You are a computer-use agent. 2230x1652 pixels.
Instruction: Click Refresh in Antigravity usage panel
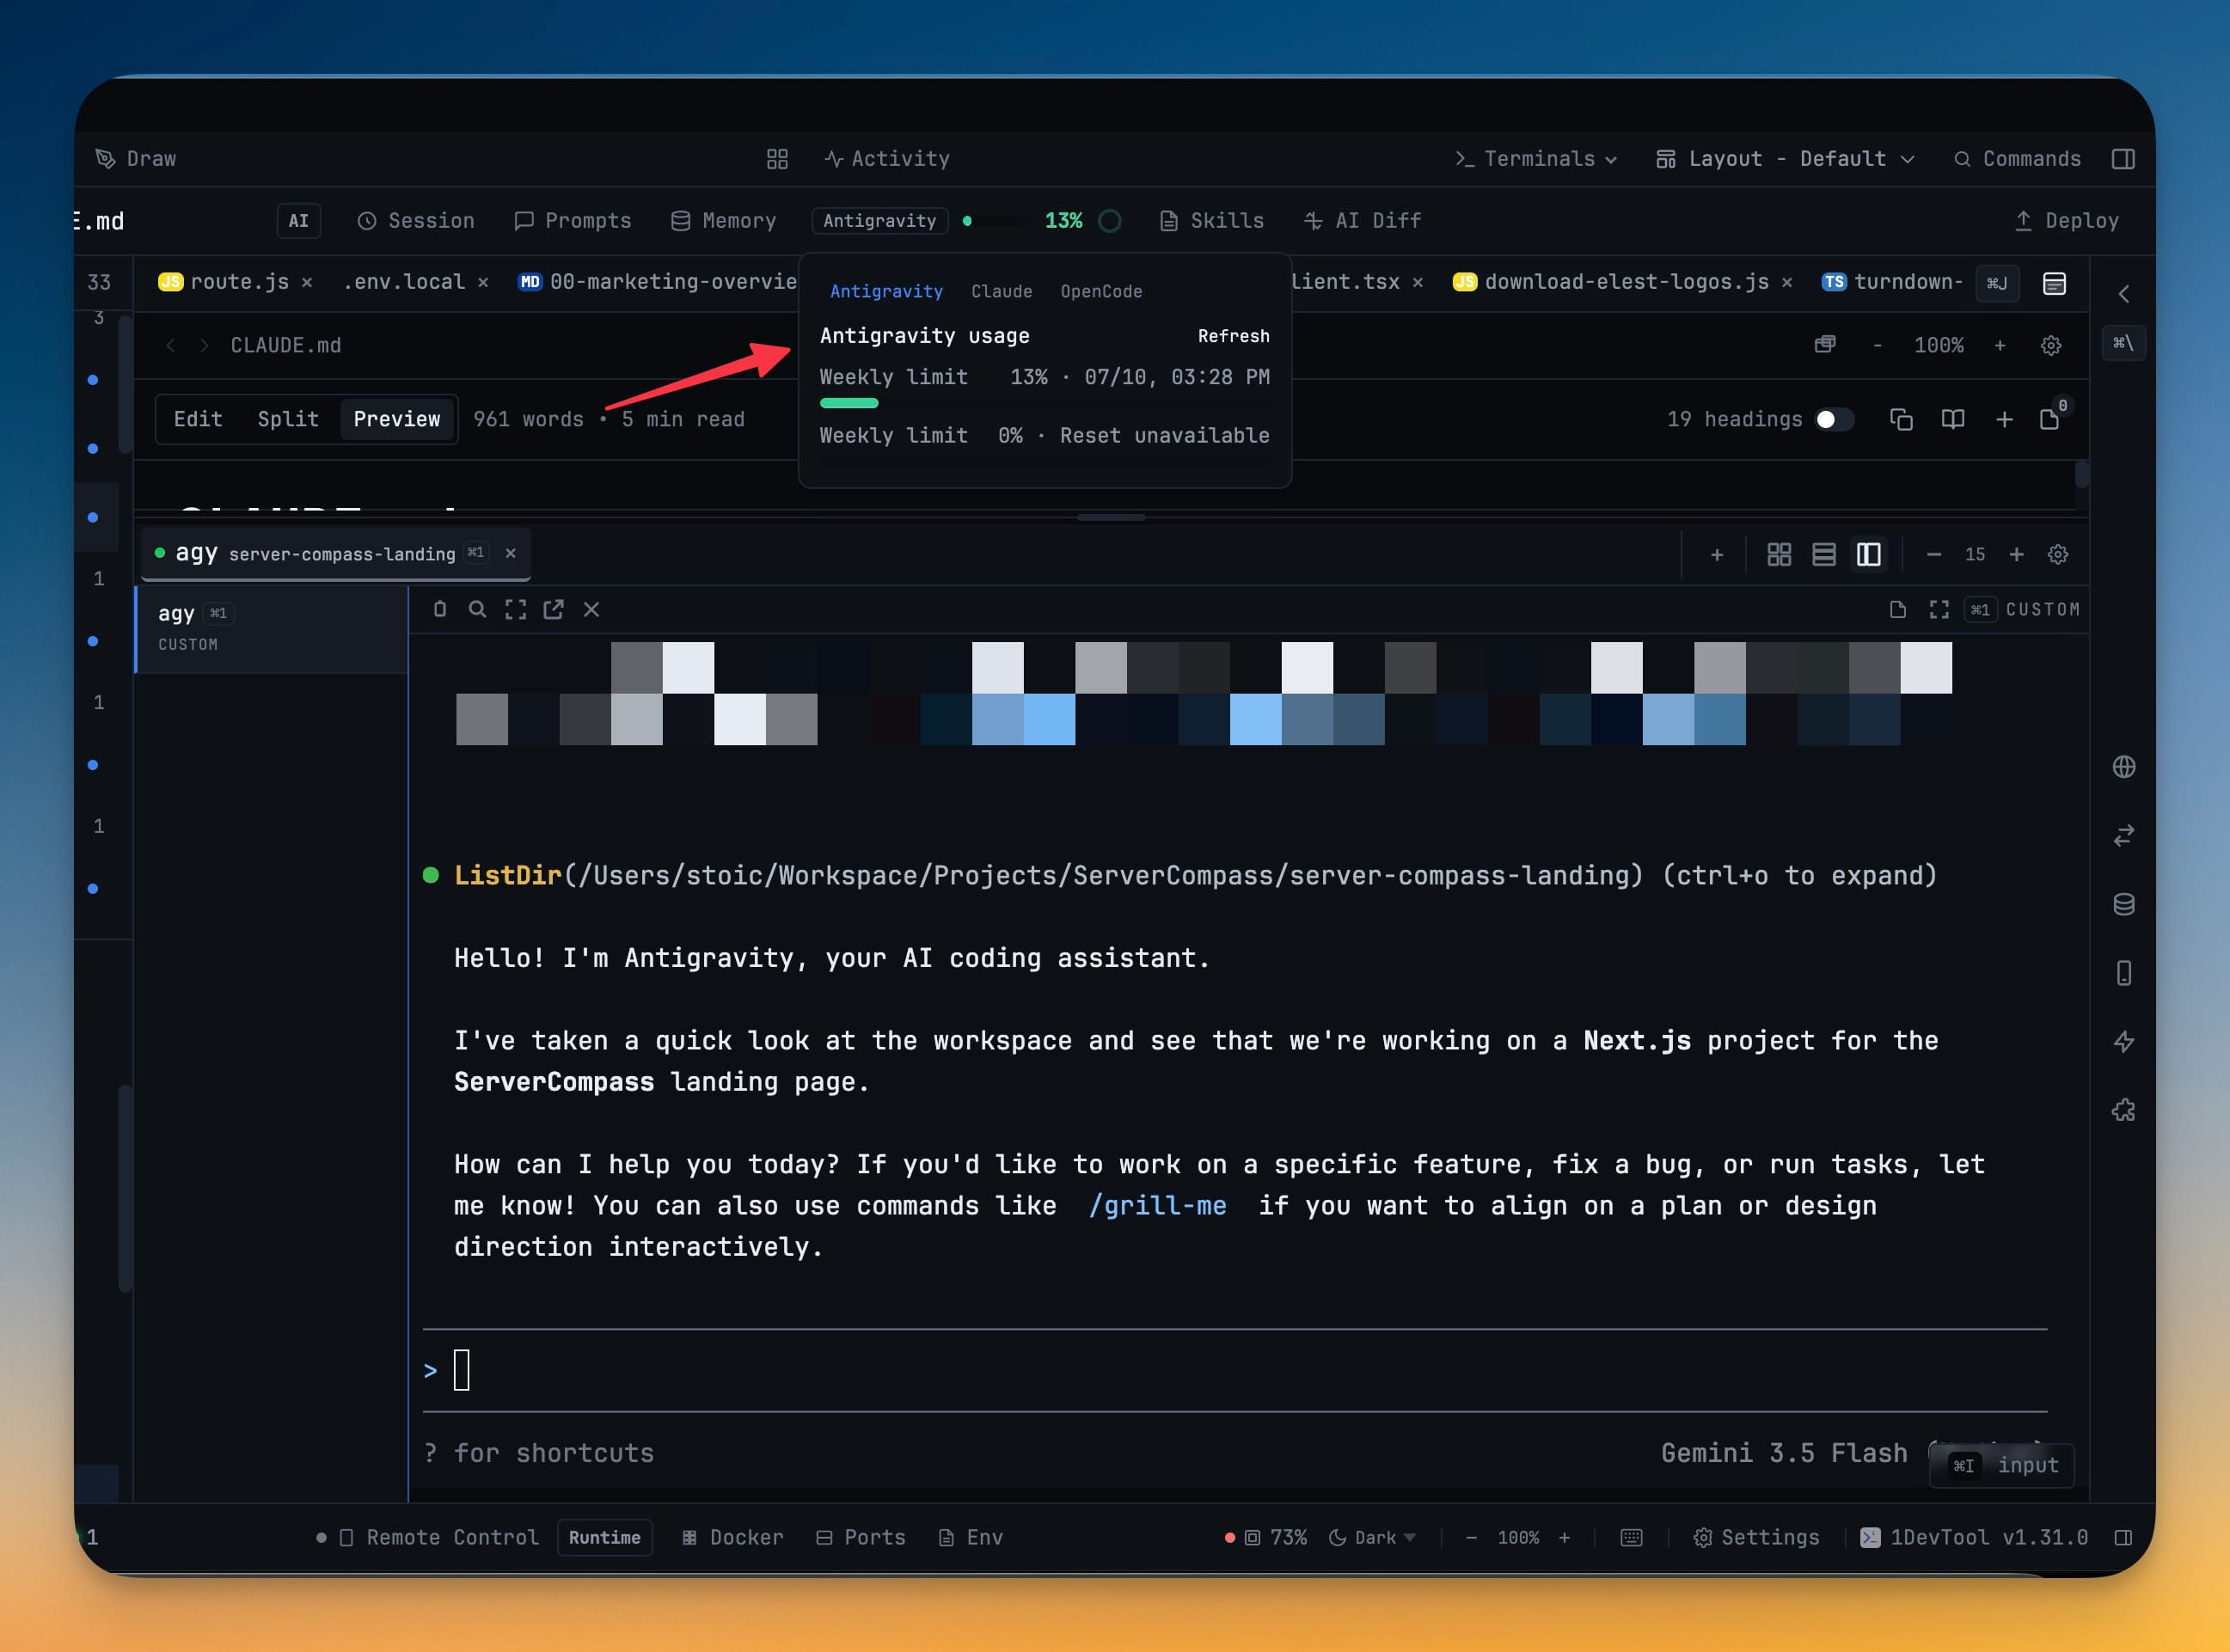point(1233,336)
